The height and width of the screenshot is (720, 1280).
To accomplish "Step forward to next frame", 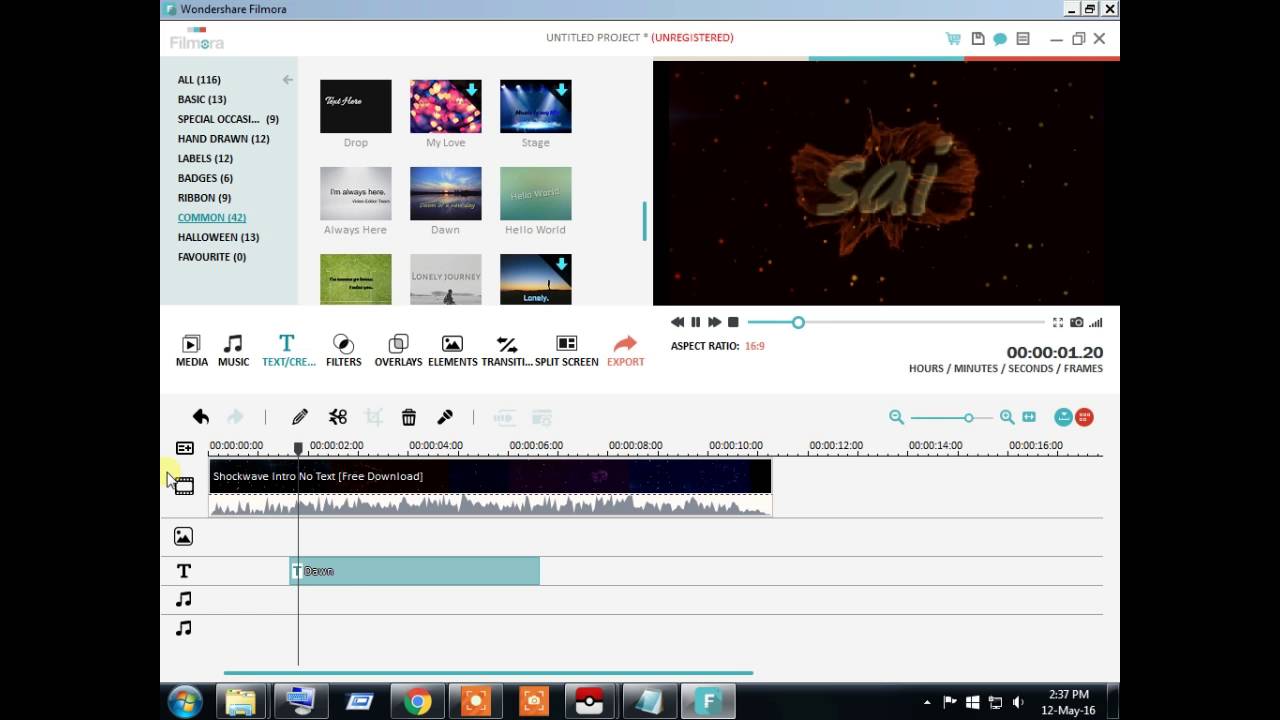I will (x=714, y=322).
